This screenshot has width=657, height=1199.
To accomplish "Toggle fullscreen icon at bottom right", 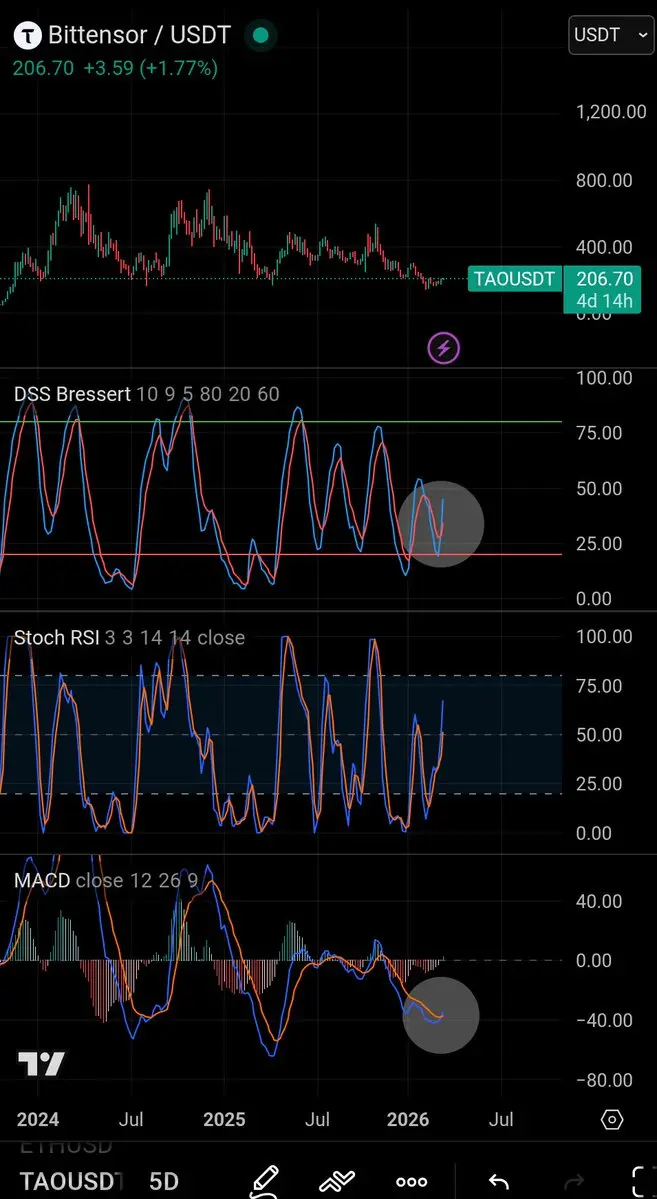I will [644, 1181].
